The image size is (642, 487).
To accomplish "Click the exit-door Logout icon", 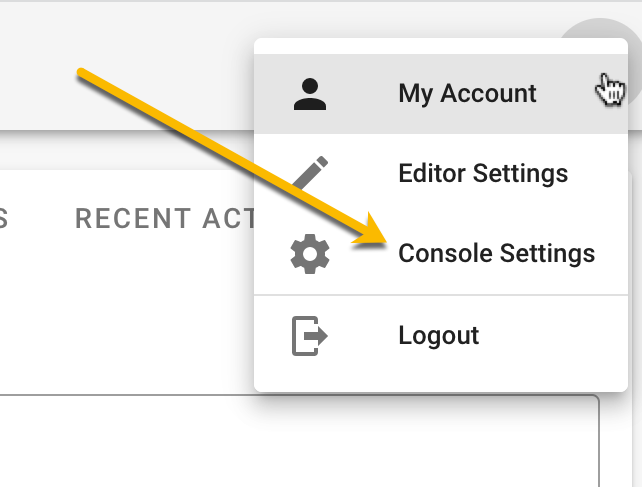I will point(310,336).
